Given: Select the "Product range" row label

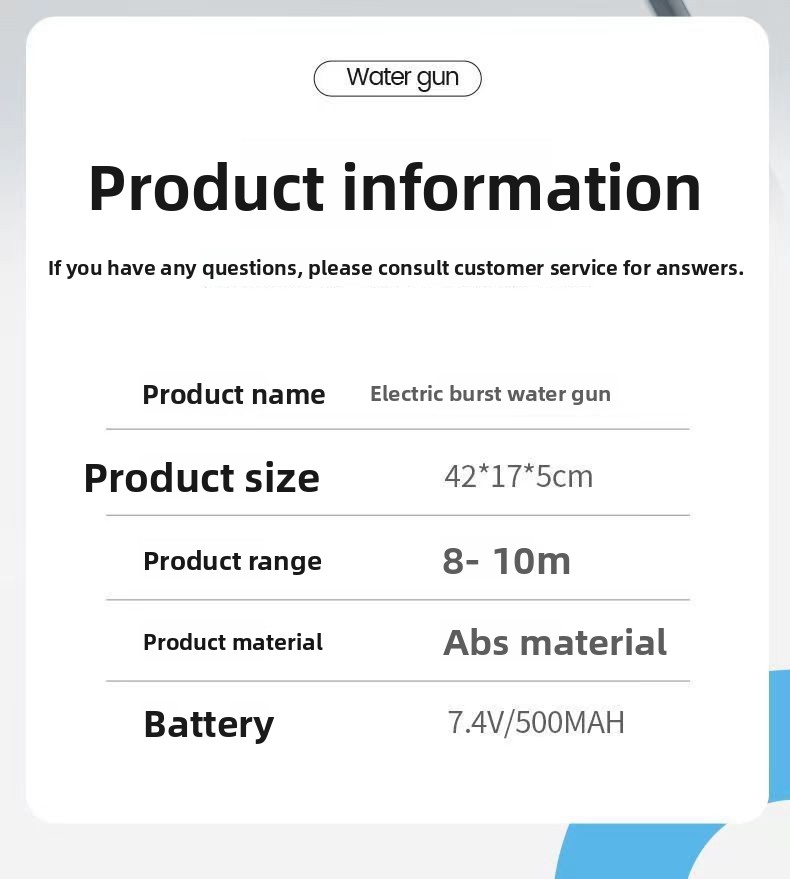Looking at the screenshot, I should [x=232, y=561].
